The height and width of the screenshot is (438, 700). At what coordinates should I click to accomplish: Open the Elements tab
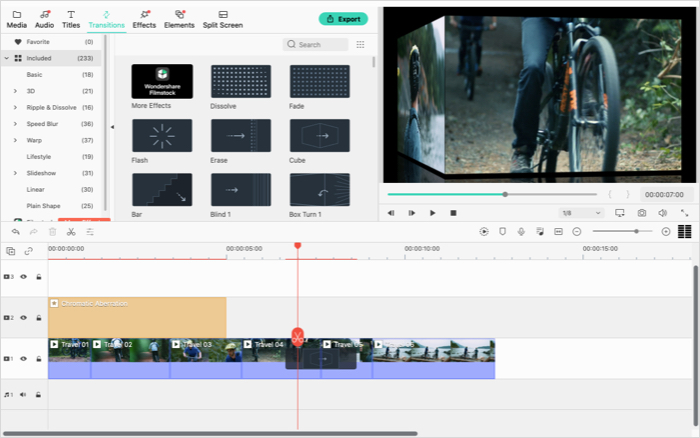click(179, 20)
